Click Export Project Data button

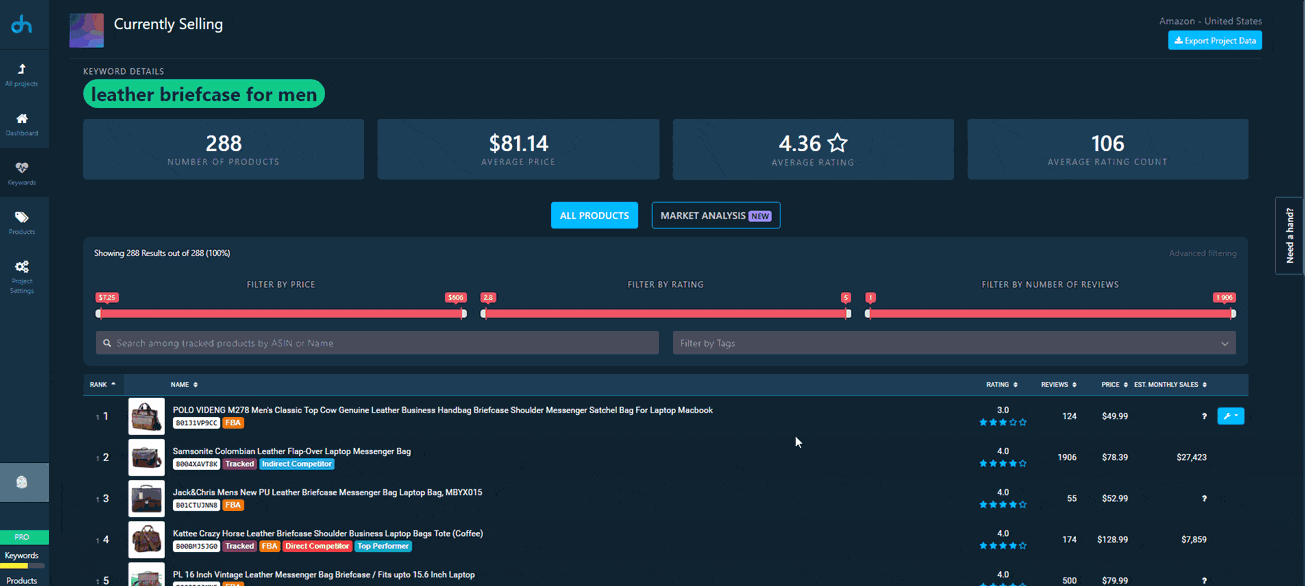pyautogui.click(x=1214, y=40)
